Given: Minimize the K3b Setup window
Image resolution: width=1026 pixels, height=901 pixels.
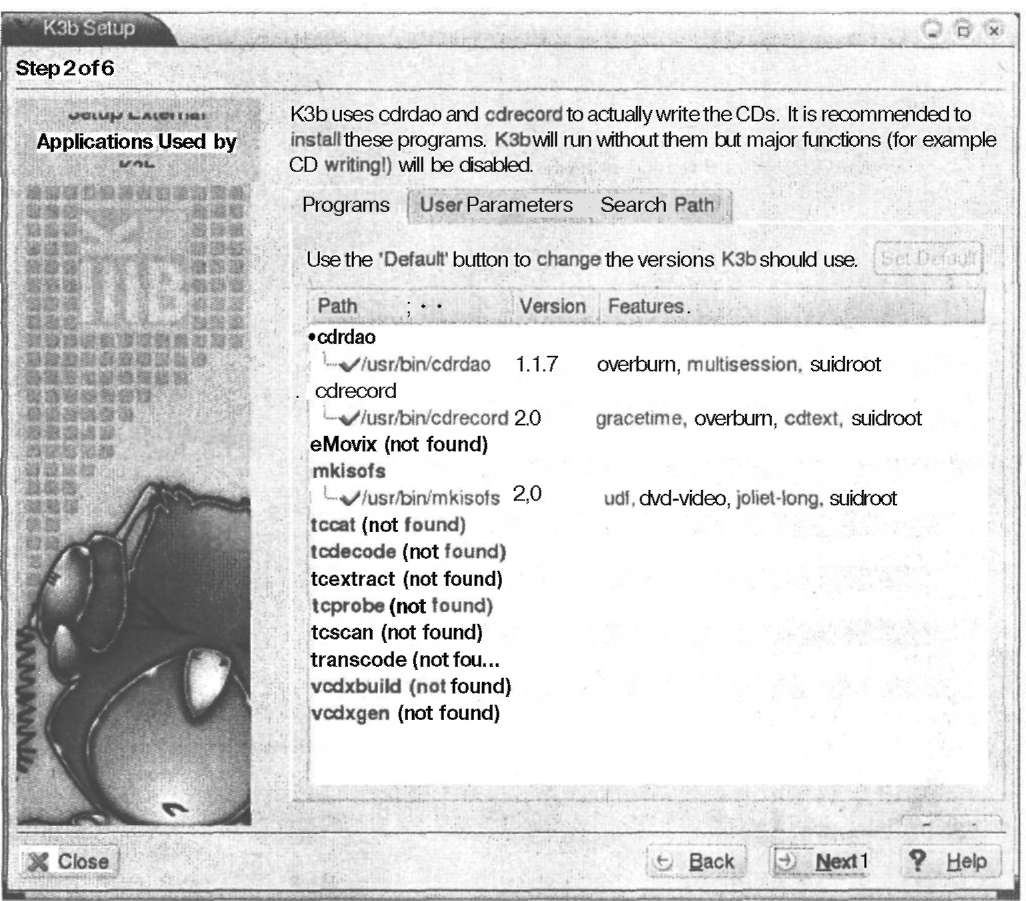Looking at the screenshot, I should click(x=932, y=29).
